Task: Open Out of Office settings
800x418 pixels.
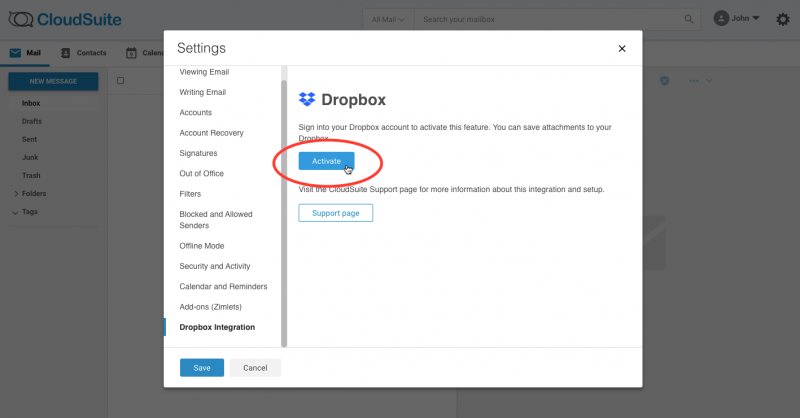Action: point(202,174)
